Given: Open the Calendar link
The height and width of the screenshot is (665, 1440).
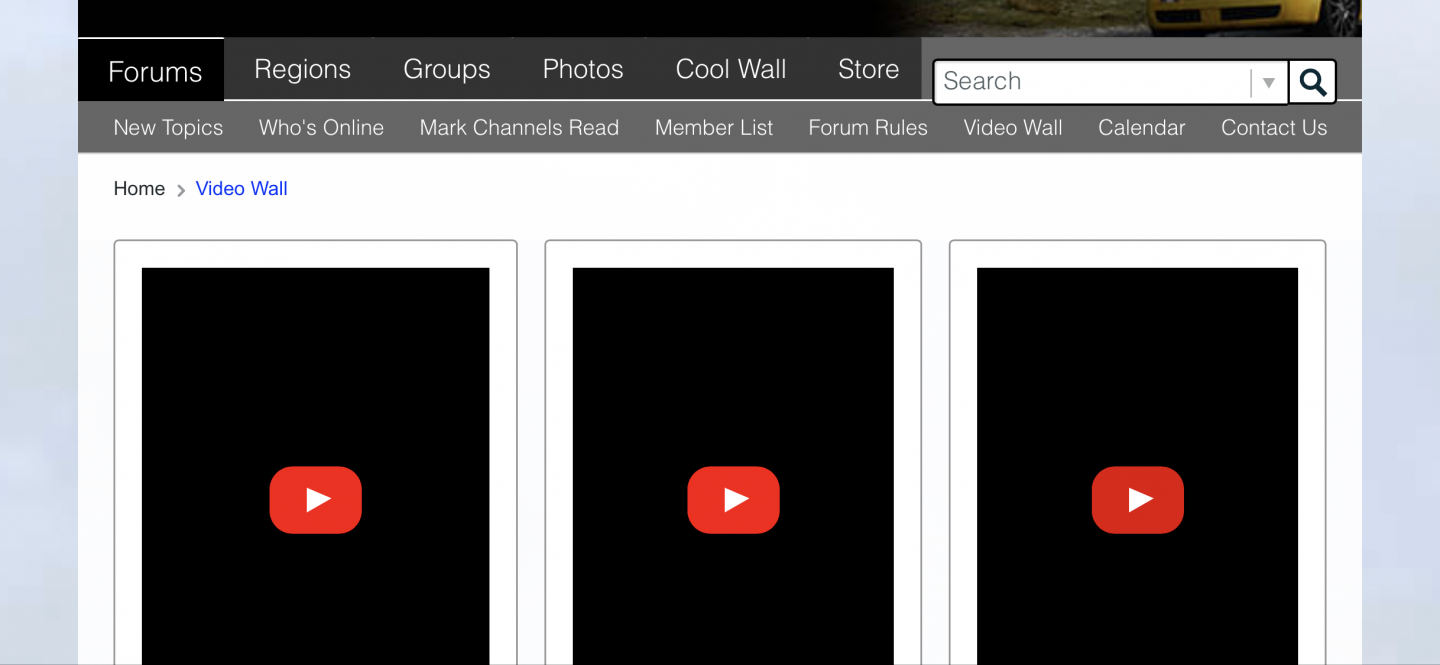Looking at the screenshot, I should click(x=1141, y=128).
